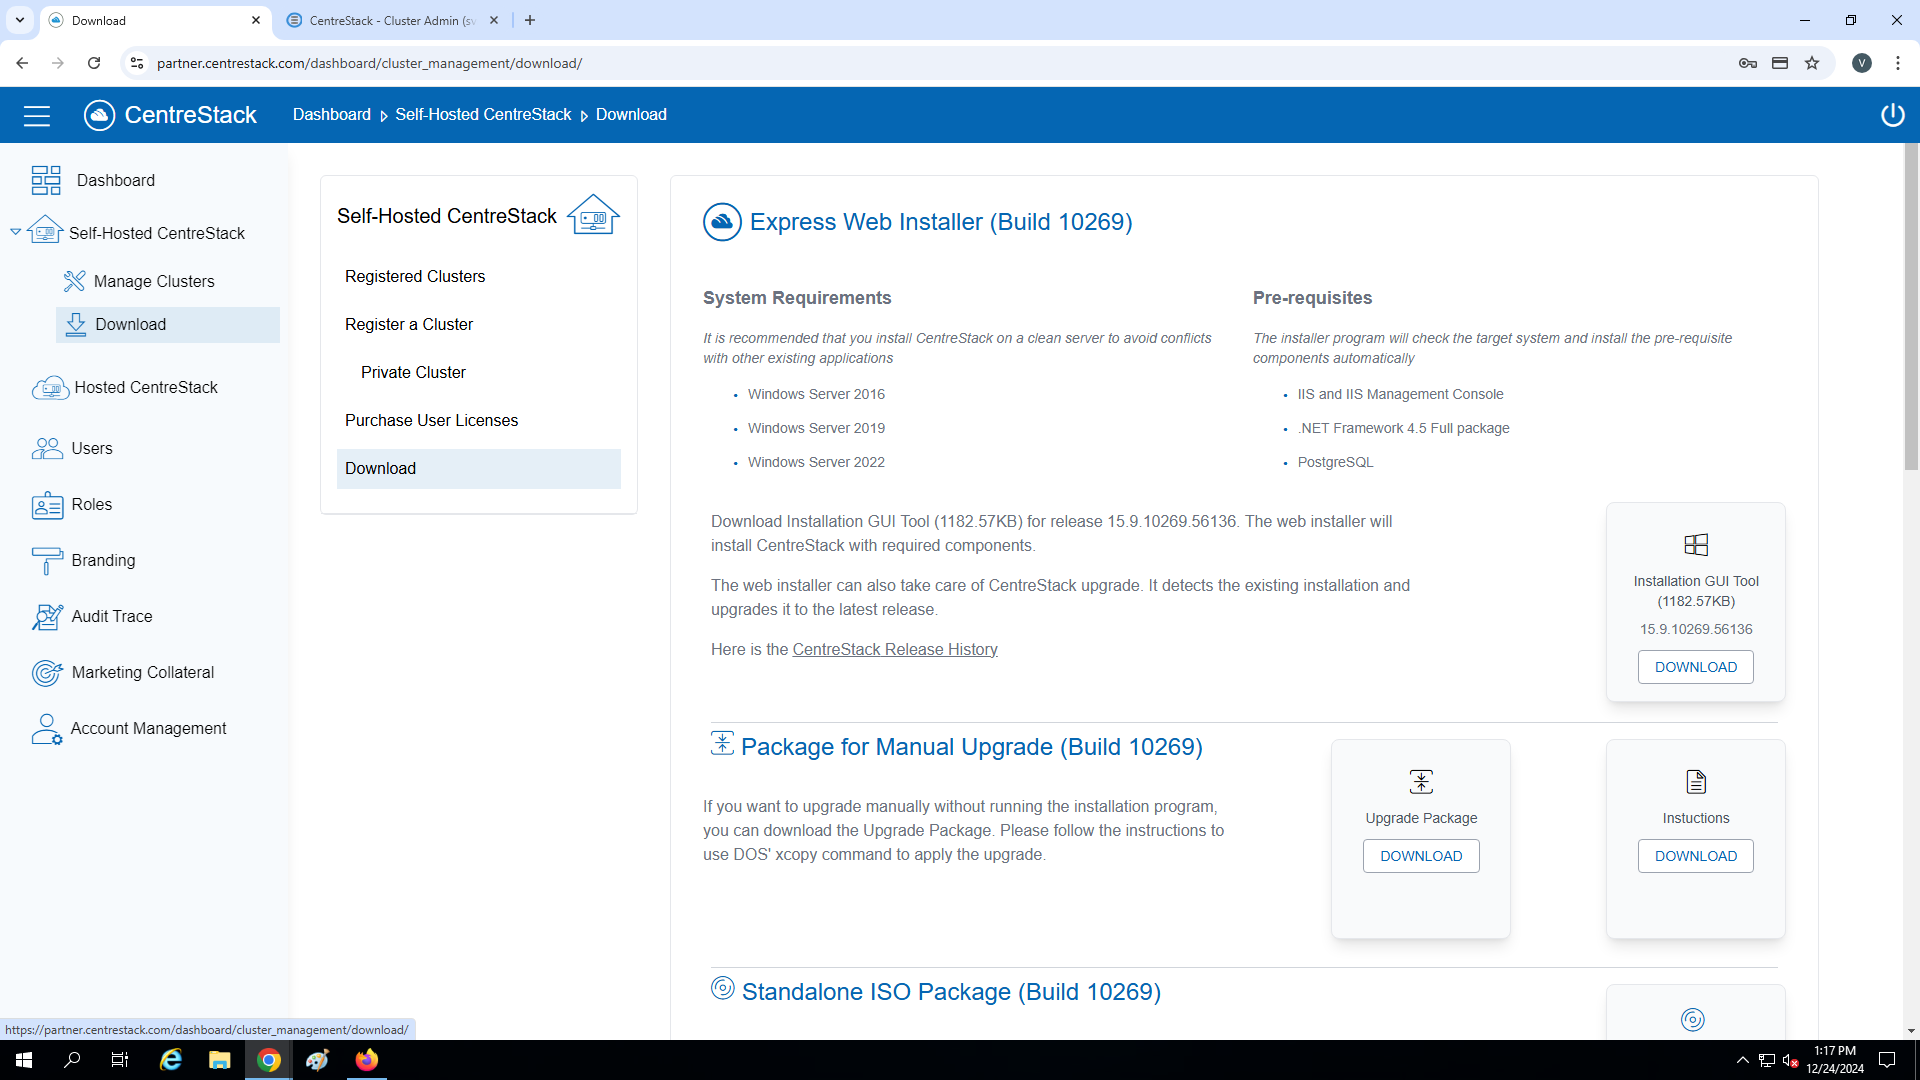Go back with browser back arrow
This screenshot has height=1080, width=1920.
22,63
